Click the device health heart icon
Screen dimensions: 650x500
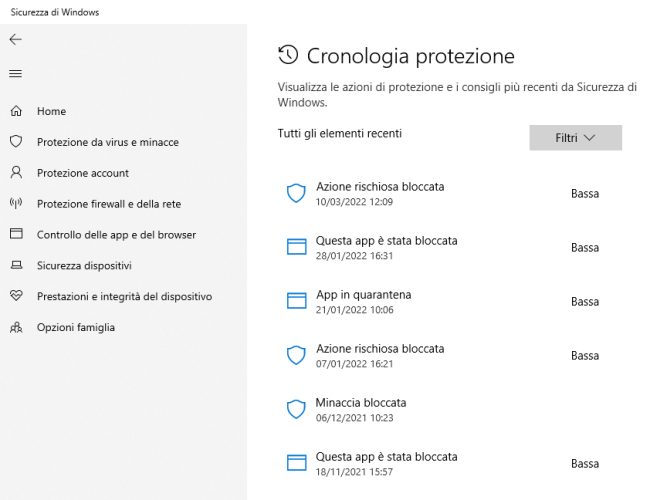coord(15,297)
